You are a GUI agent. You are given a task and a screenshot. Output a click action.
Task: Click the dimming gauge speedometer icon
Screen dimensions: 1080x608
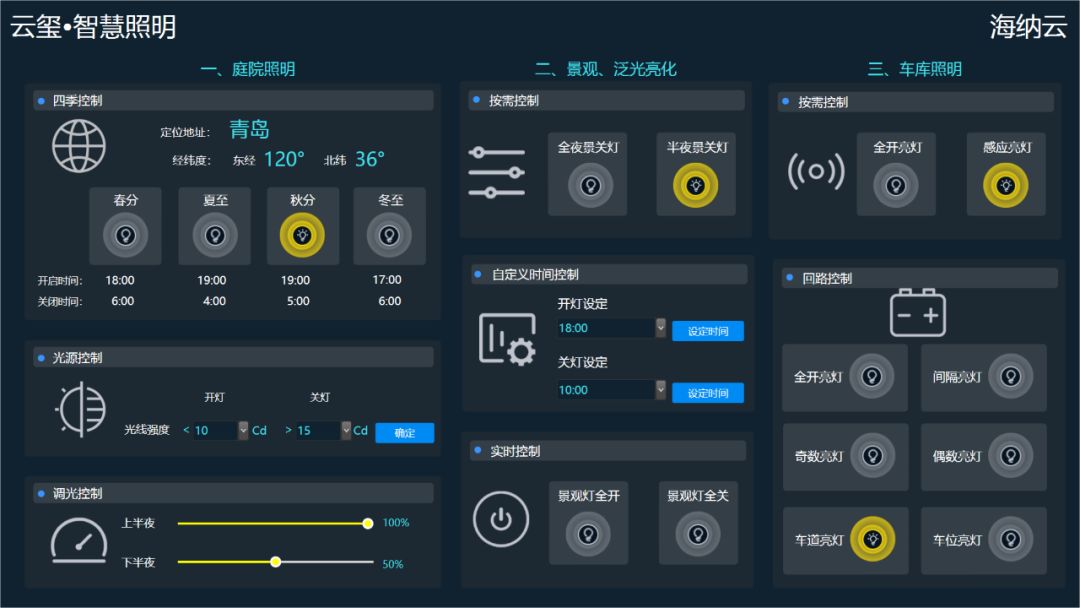[x=79, y=541]
